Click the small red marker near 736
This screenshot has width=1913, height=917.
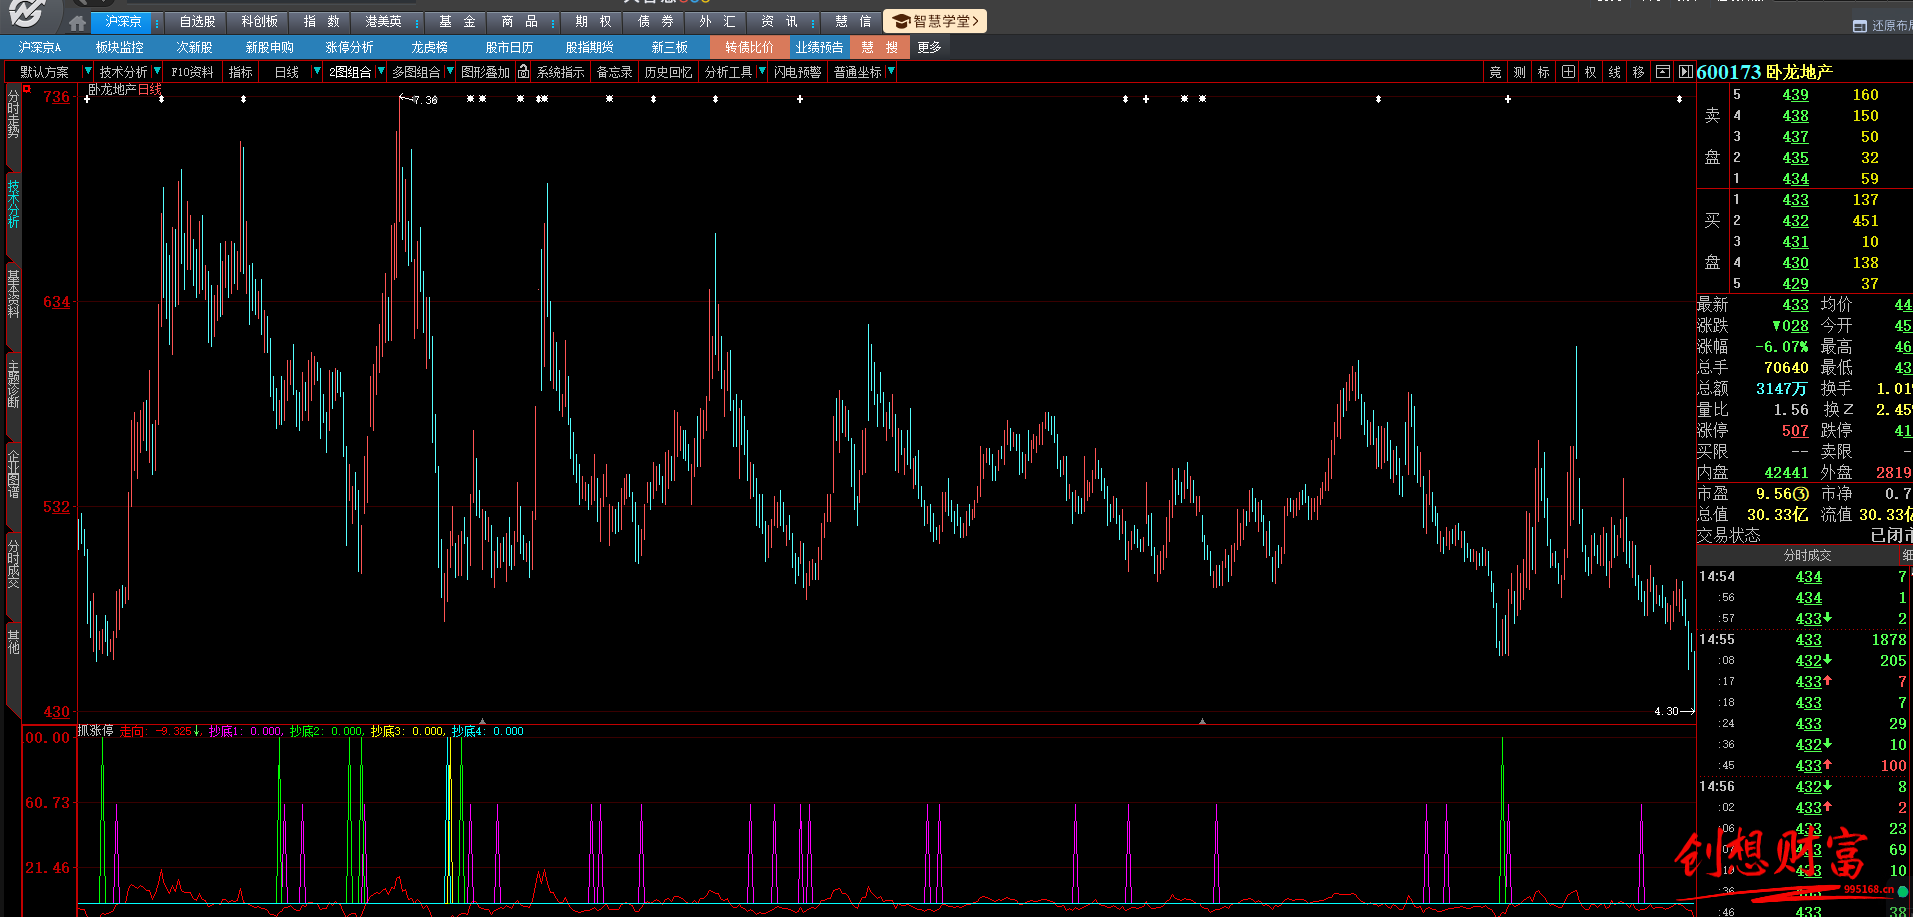(x=27, y=89)
